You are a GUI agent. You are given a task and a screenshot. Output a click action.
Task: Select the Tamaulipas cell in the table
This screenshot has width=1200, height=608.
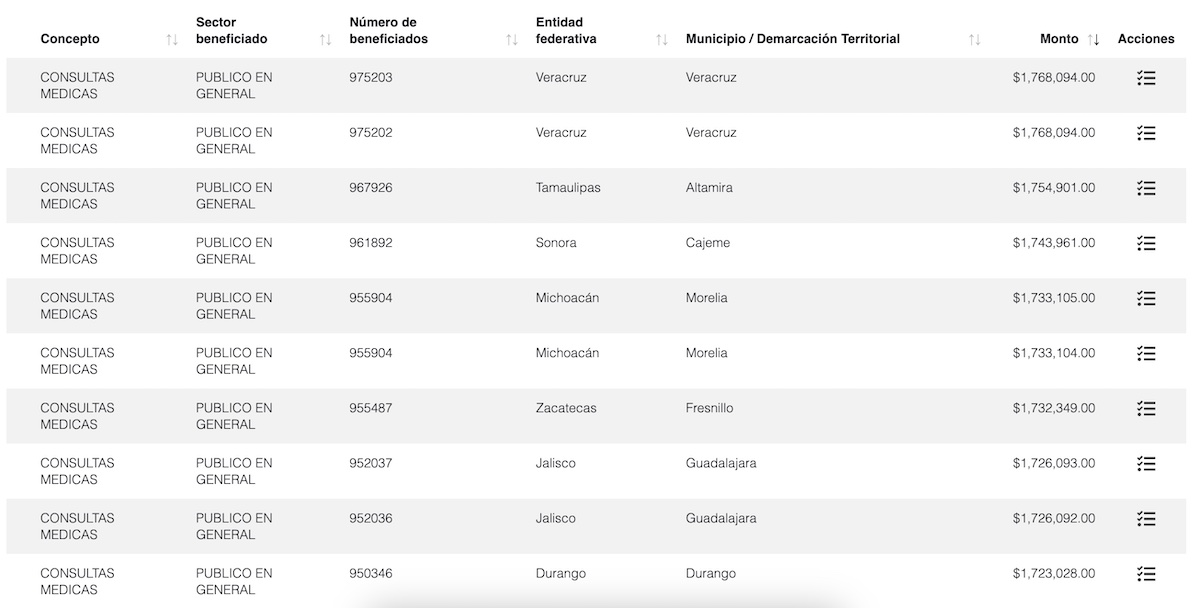tap(568, 188)
